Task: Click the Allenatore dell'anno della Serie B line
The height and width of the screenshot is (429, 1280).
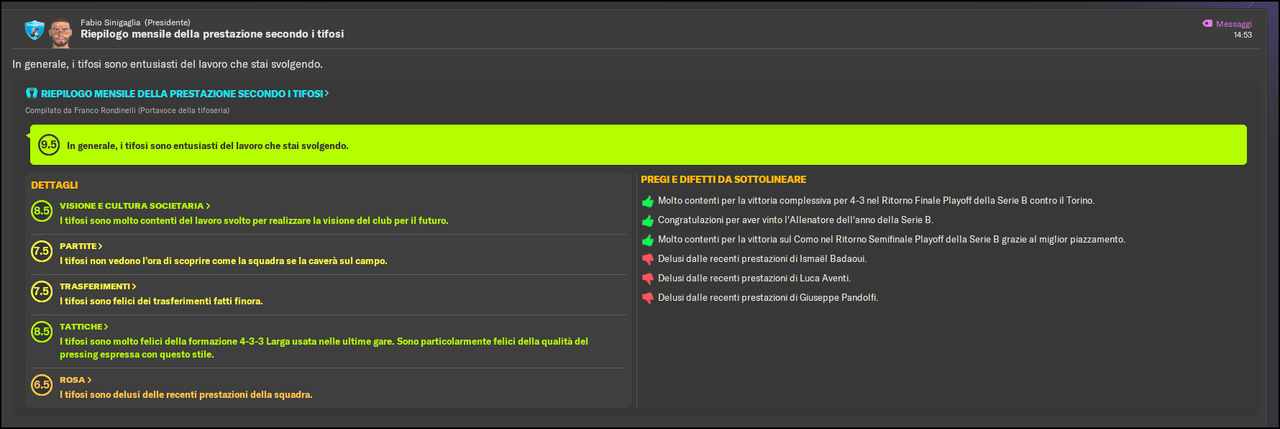Action: 795,220
